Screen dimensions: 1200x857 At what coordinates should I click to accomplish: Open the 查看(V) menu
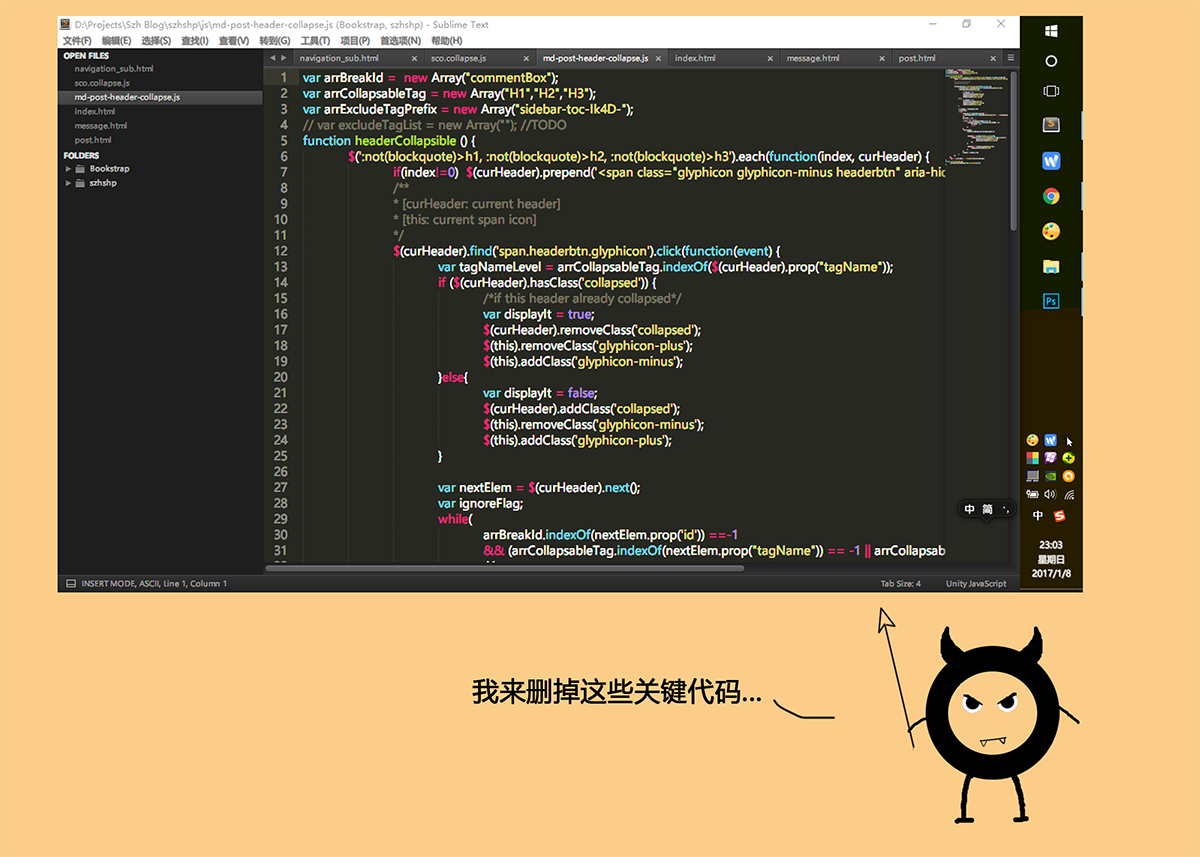[234, 41]
